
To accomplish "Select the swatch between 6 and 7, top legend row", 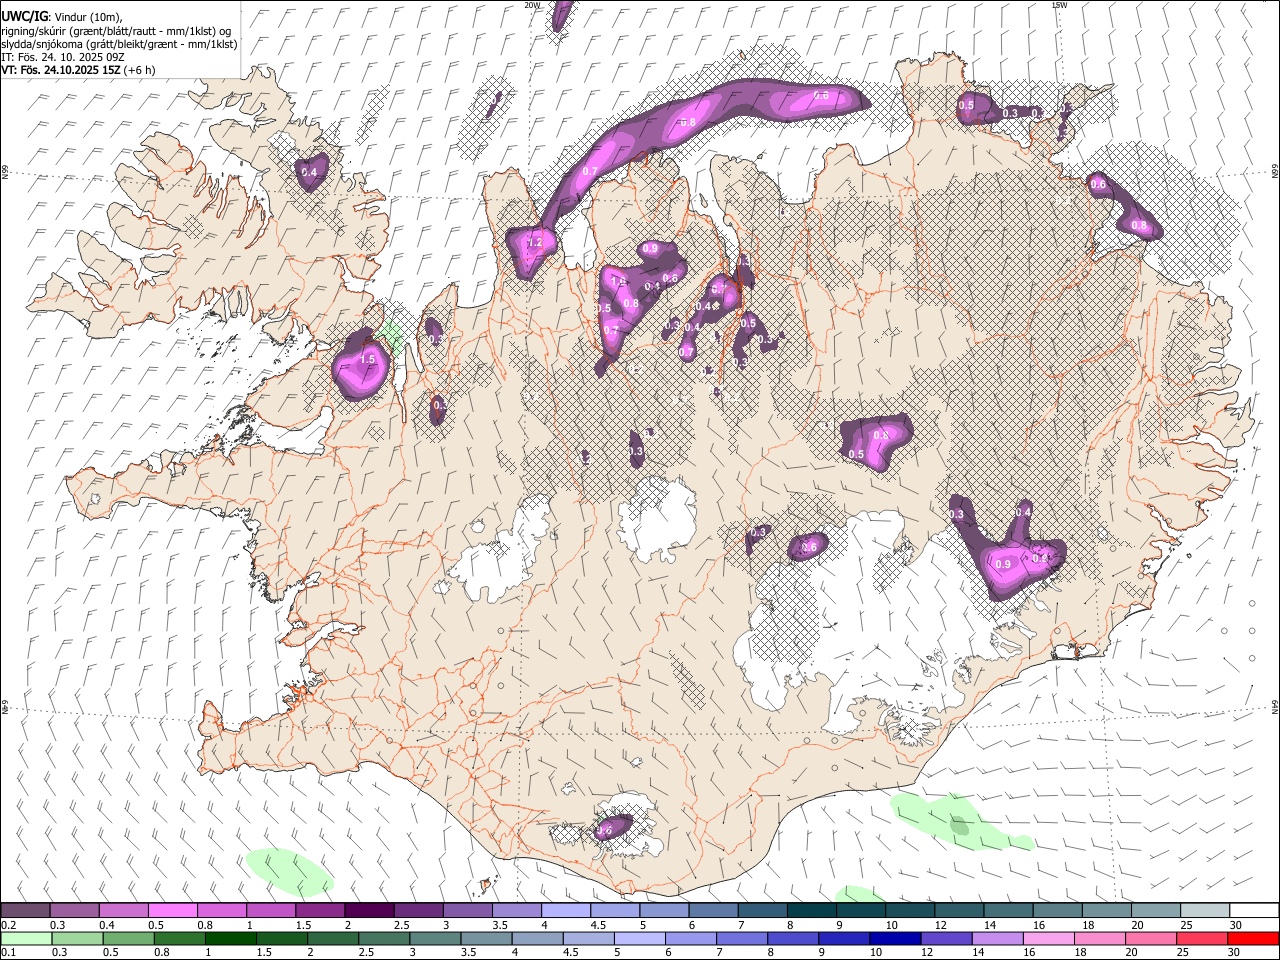I will click(713, 910).
